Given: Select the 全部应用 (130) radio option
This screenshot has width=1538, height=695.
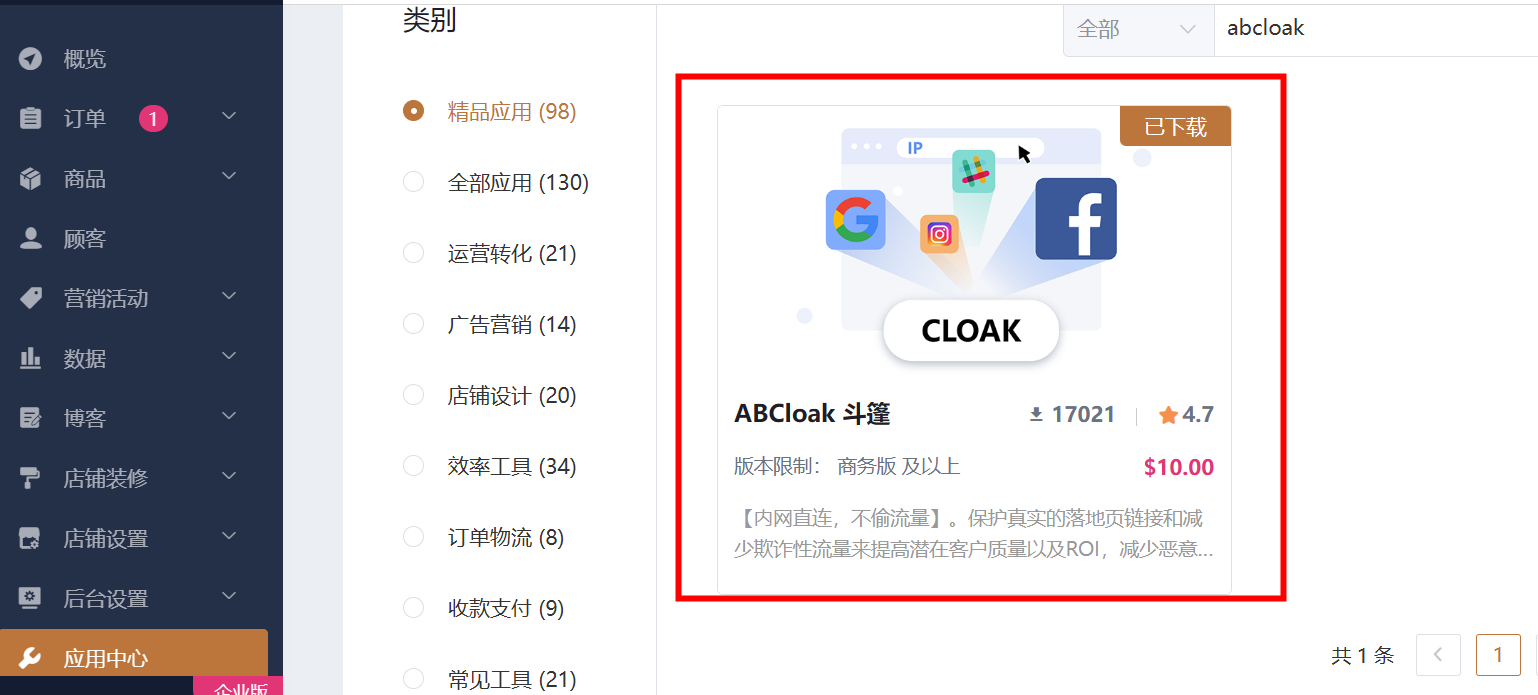Looking at the screenshot, I should [413, 182].
